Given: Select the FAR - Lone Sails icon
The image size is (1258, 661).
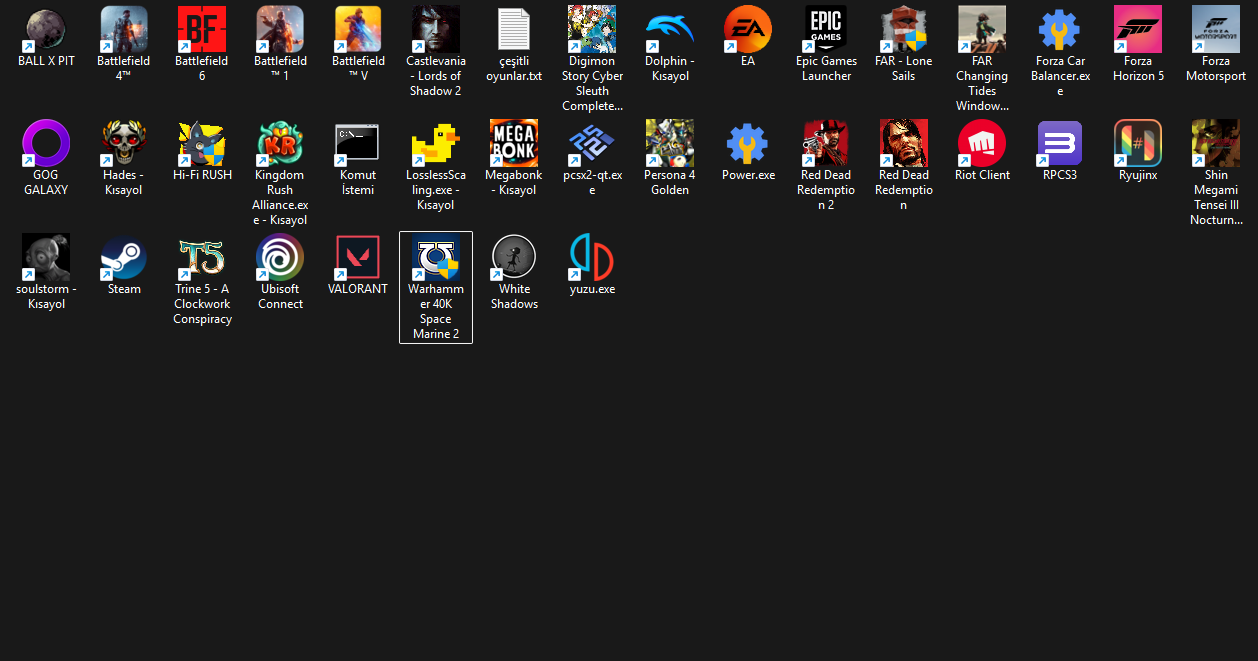Looking at the screenshot, I should (904, 30).
